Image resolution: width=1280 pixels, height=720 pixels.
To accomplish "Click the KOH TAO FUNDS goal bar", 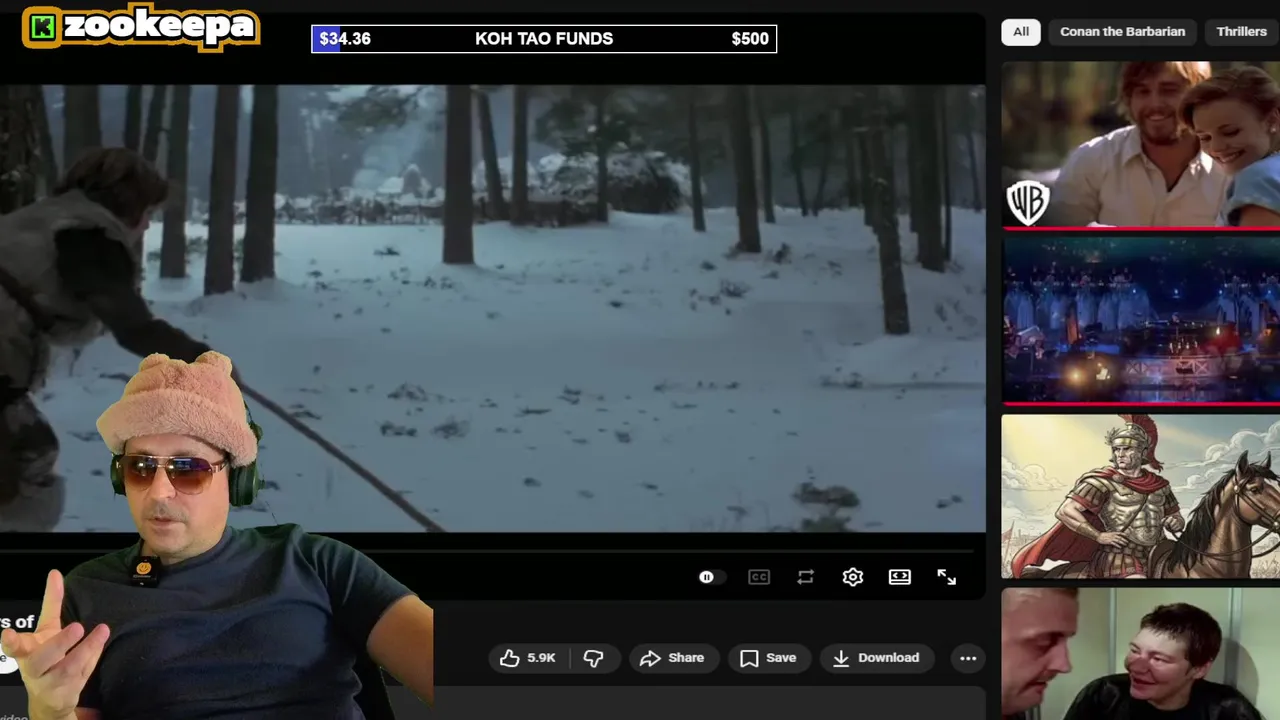I will (544, 39).
